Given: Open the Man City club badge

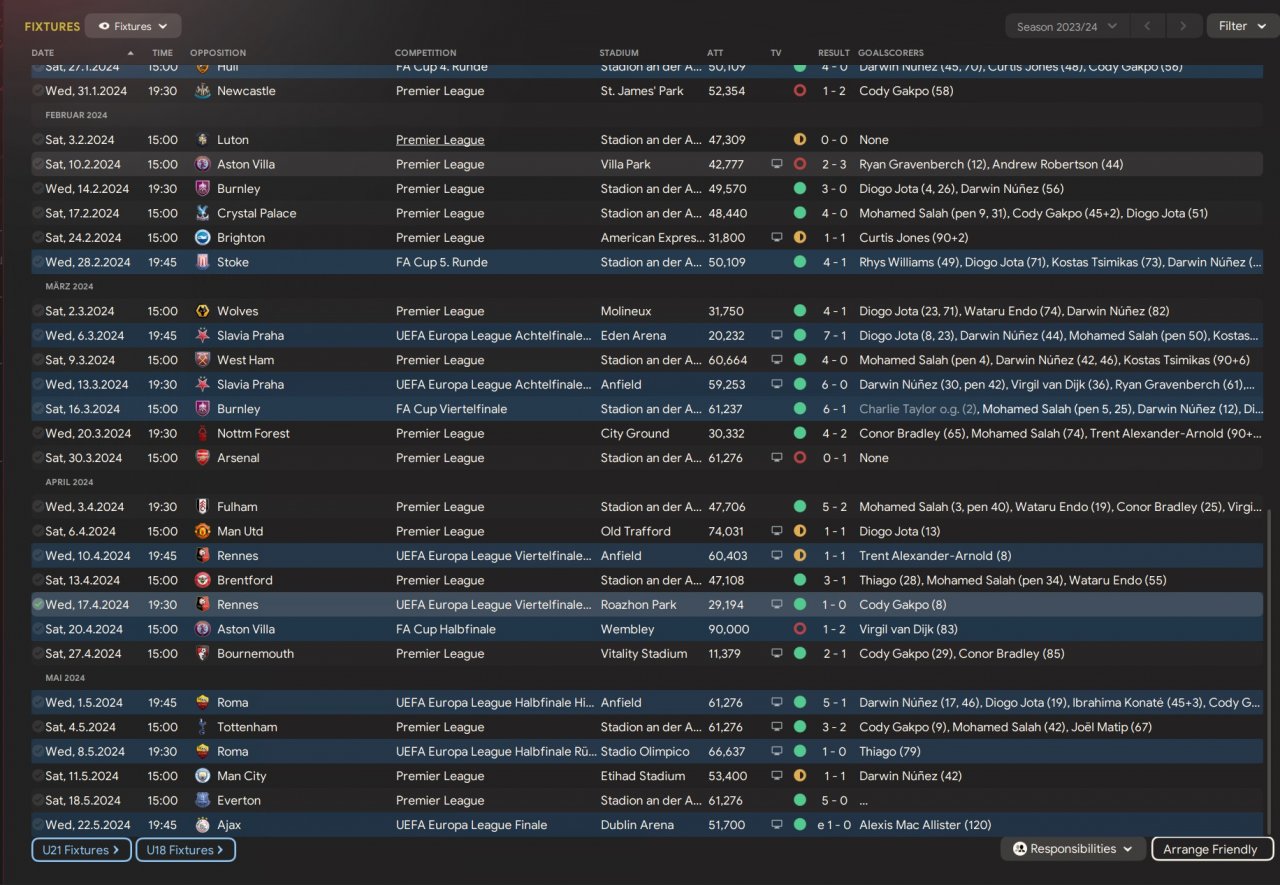Looking at the screenshot, I should (202, 776).
